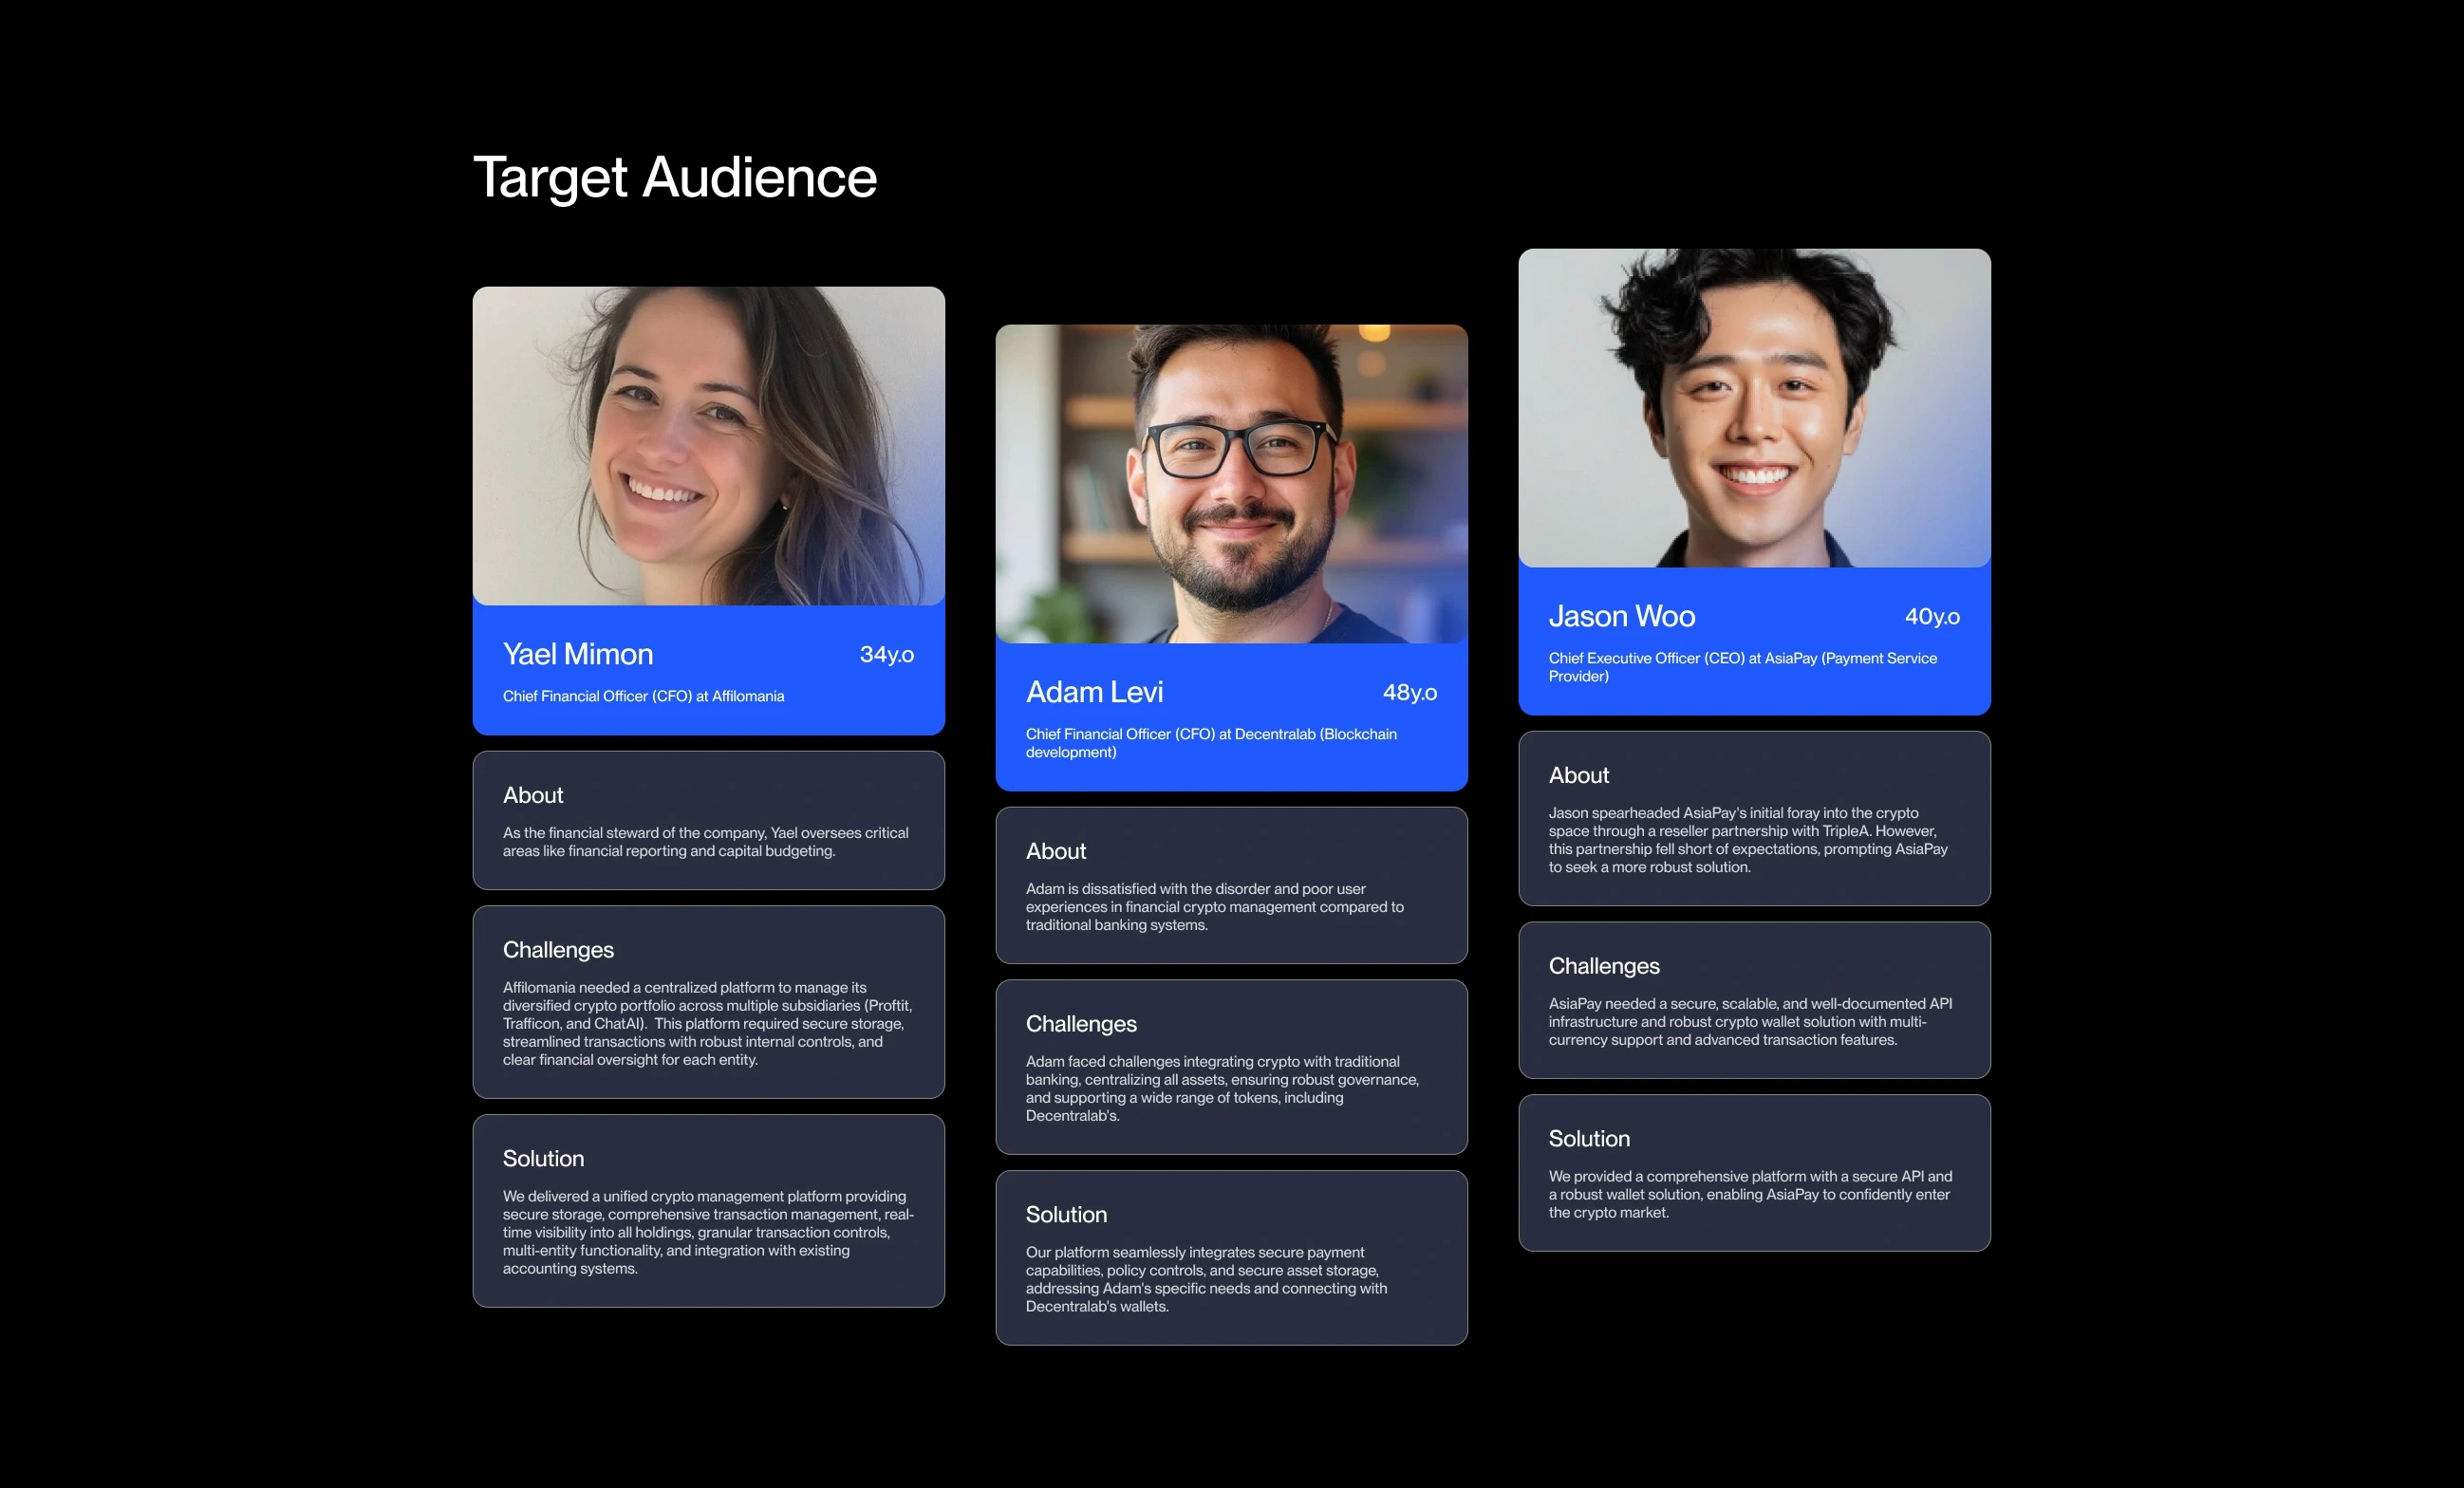Open Yael's Challenges card about Affilomania
This screenshot has width=2464, height=1488.
click(x=708, y=1002)
